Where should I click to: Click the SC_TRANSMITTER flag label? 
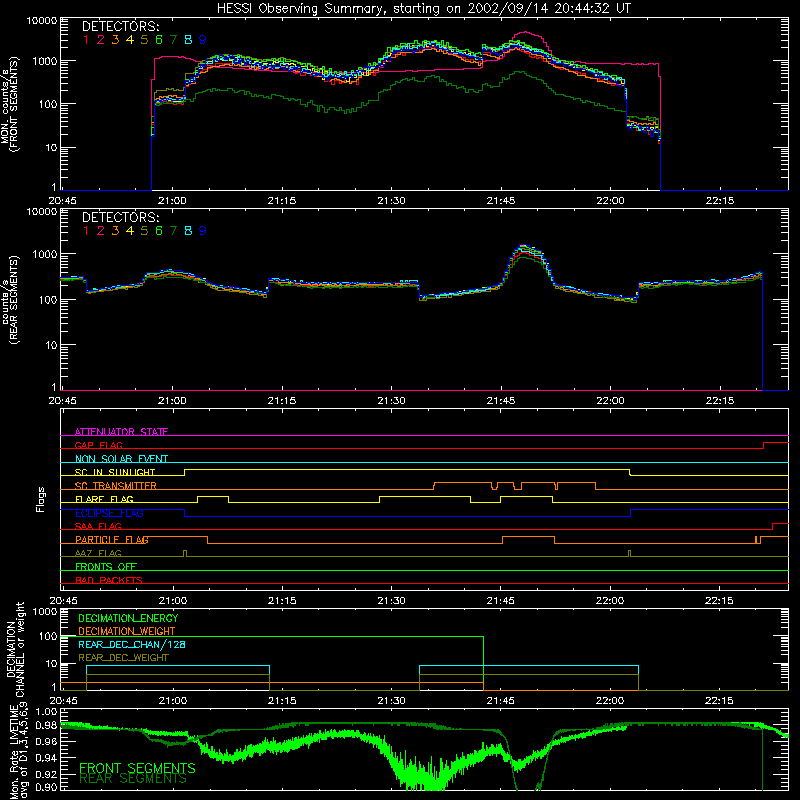click(x=116, y=485)
